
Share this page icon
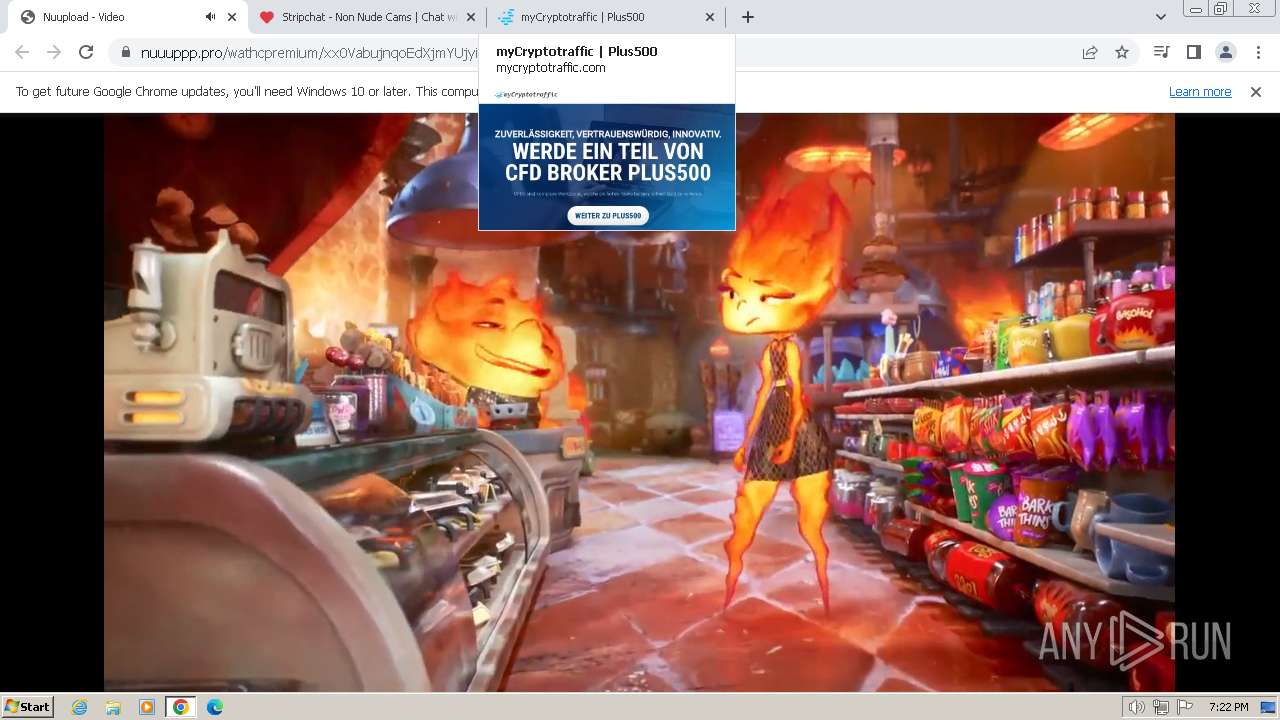click(1090, 52)
